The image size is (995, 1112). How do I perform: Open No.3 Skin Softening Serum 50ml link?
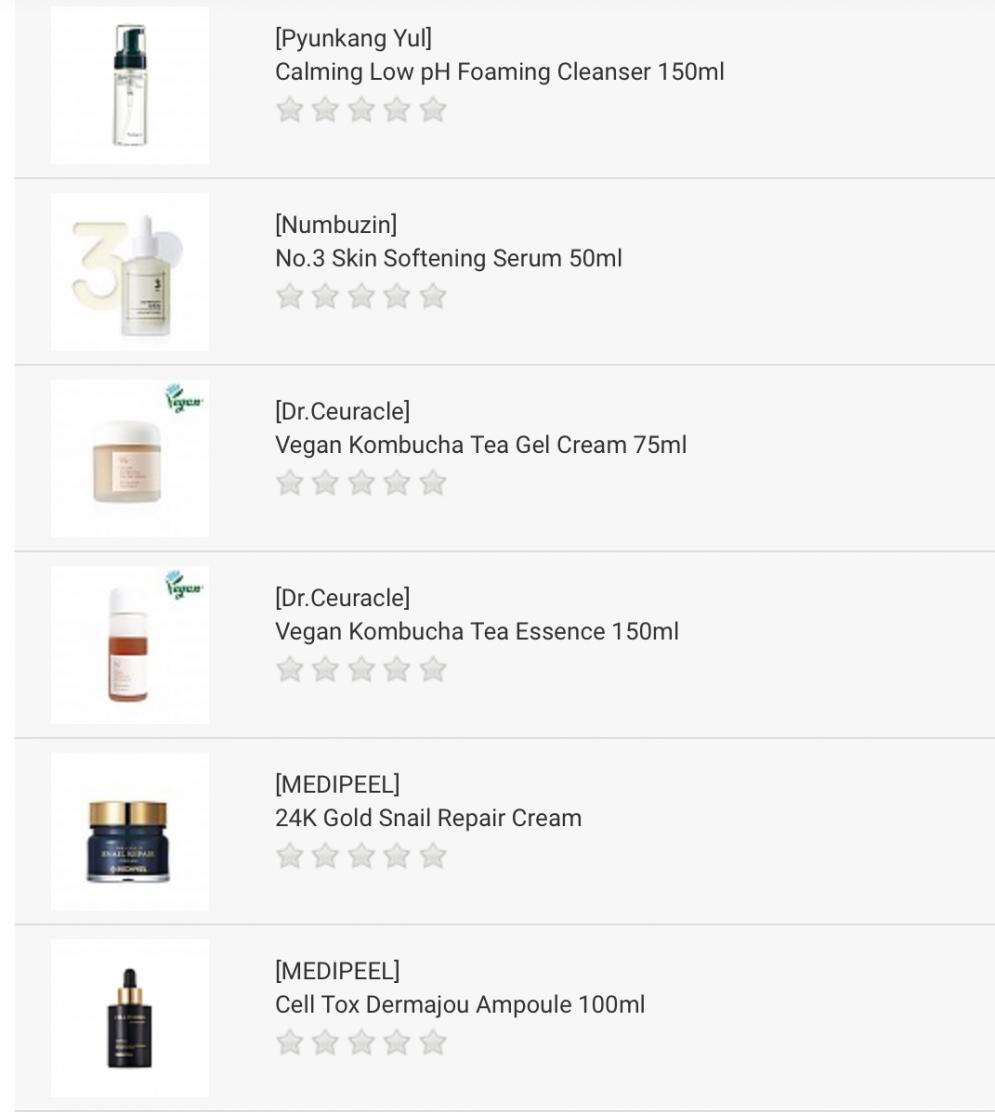click(448, 258)
